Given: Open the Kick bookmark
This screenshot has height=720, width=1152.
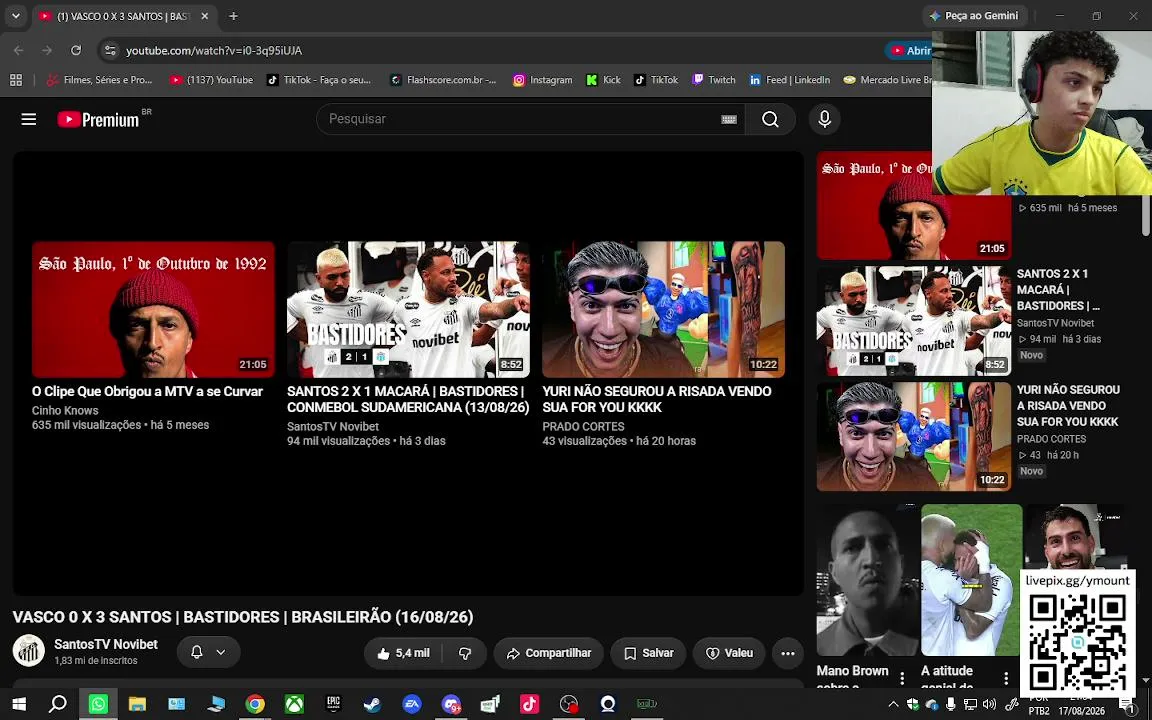Looking at the screenshot, I should tap(603, 80).
